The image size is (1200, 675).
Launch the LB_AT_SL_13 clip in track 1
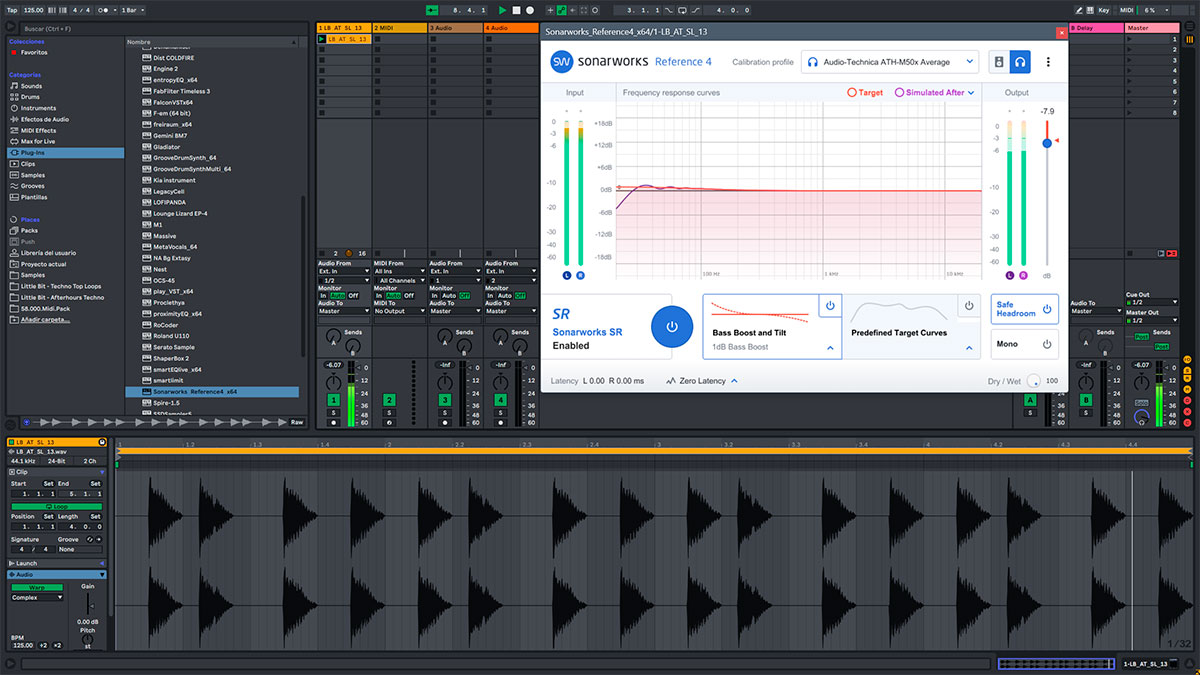[x=321, y=39]
